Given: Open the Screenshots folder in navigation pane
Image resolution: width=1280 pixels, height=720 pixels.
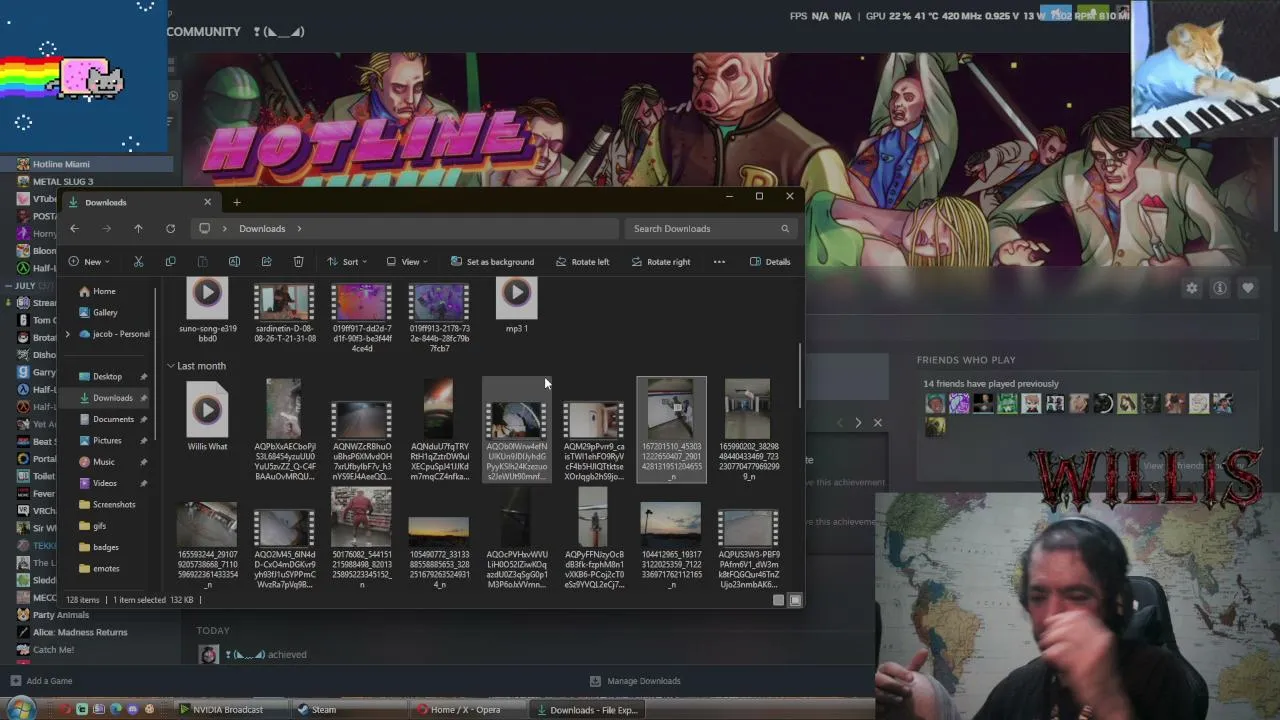Looking at the screenshot, I should (x=114, y=505).
